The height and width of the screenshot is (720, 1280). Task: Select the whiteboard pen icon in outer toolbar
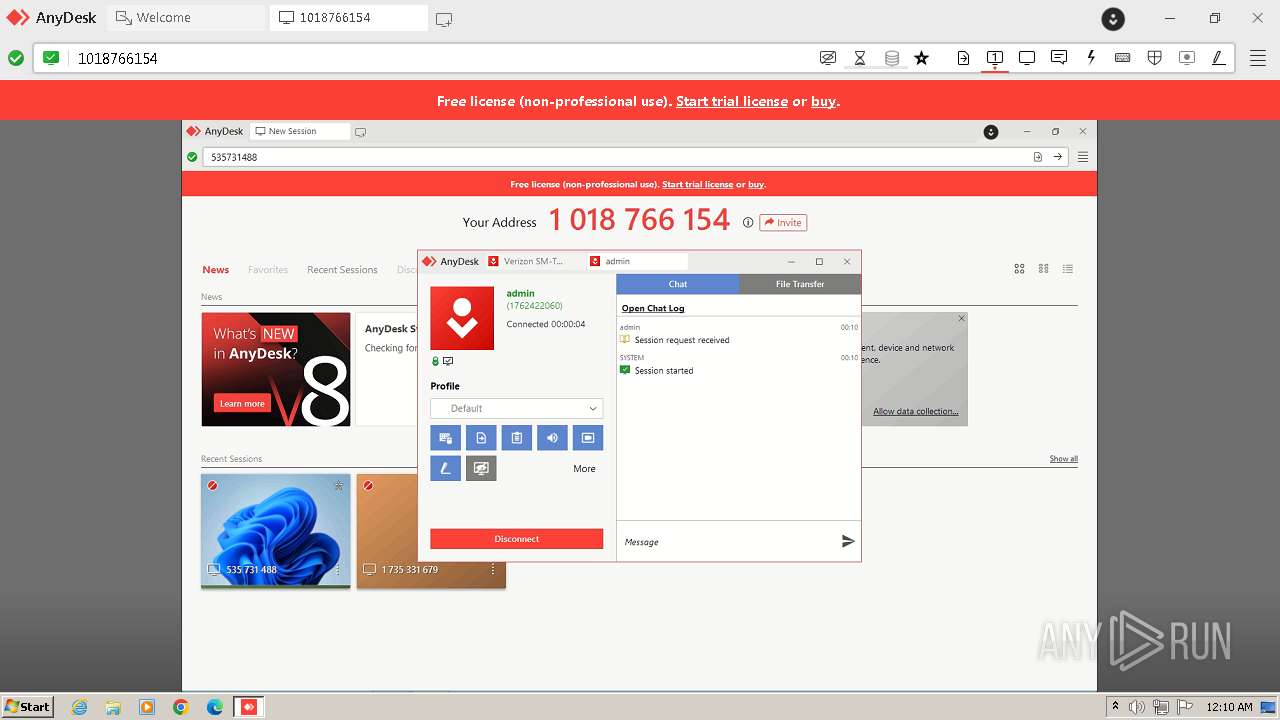(1219, 58)
